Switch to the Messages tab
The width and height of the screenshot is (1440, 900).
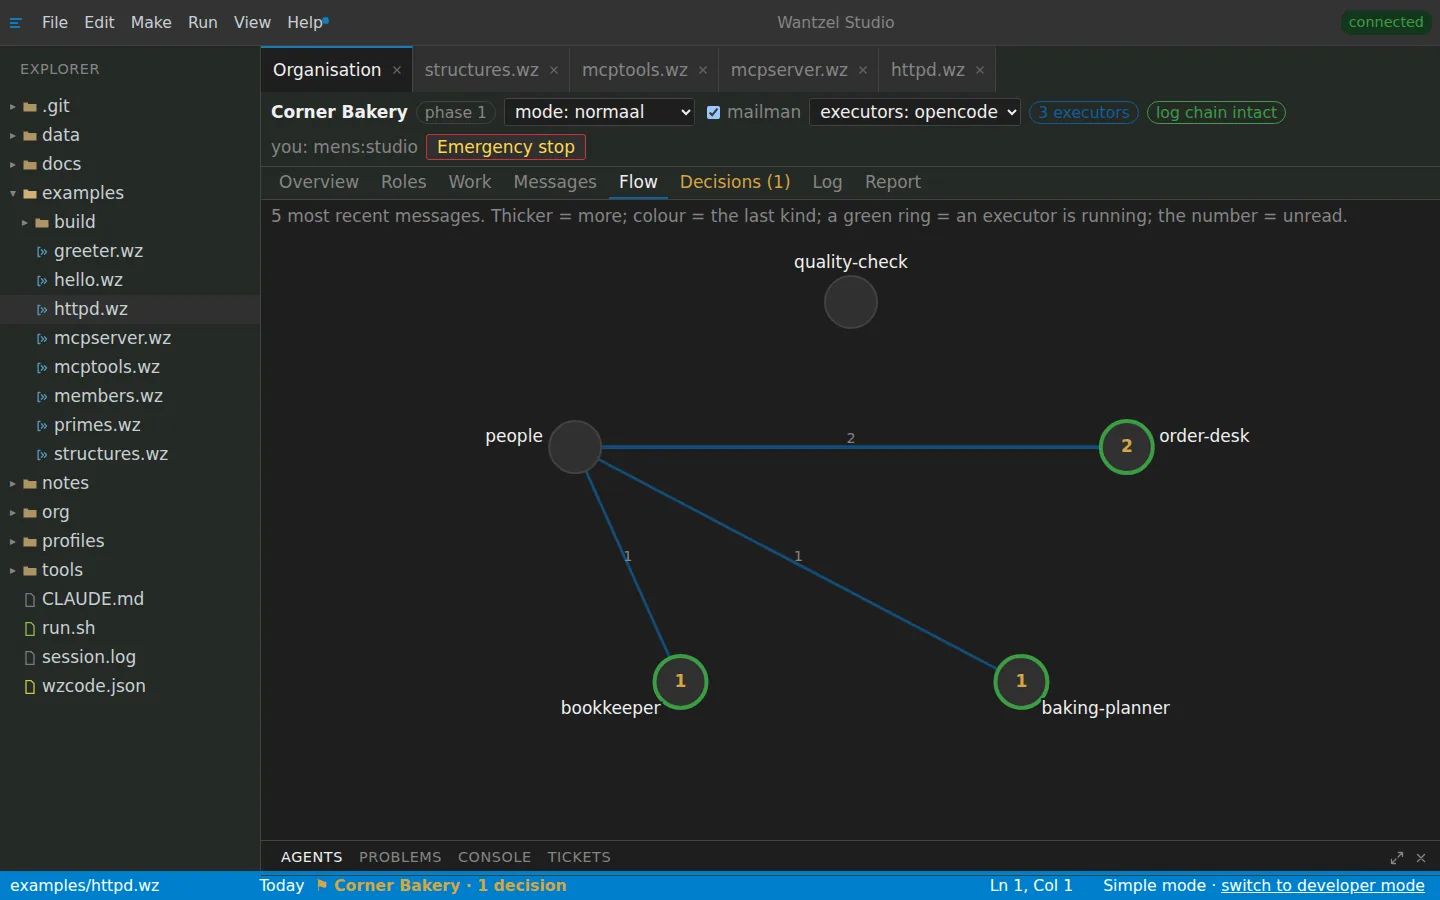pyautogui.click(x=555, y=182)
